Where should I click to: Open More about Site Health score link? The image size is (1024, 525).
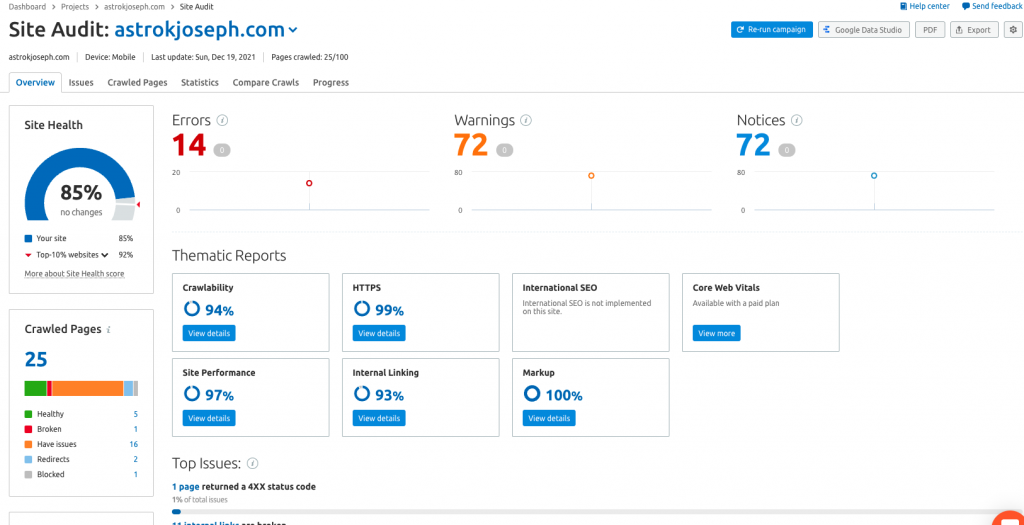pos(74,274)
